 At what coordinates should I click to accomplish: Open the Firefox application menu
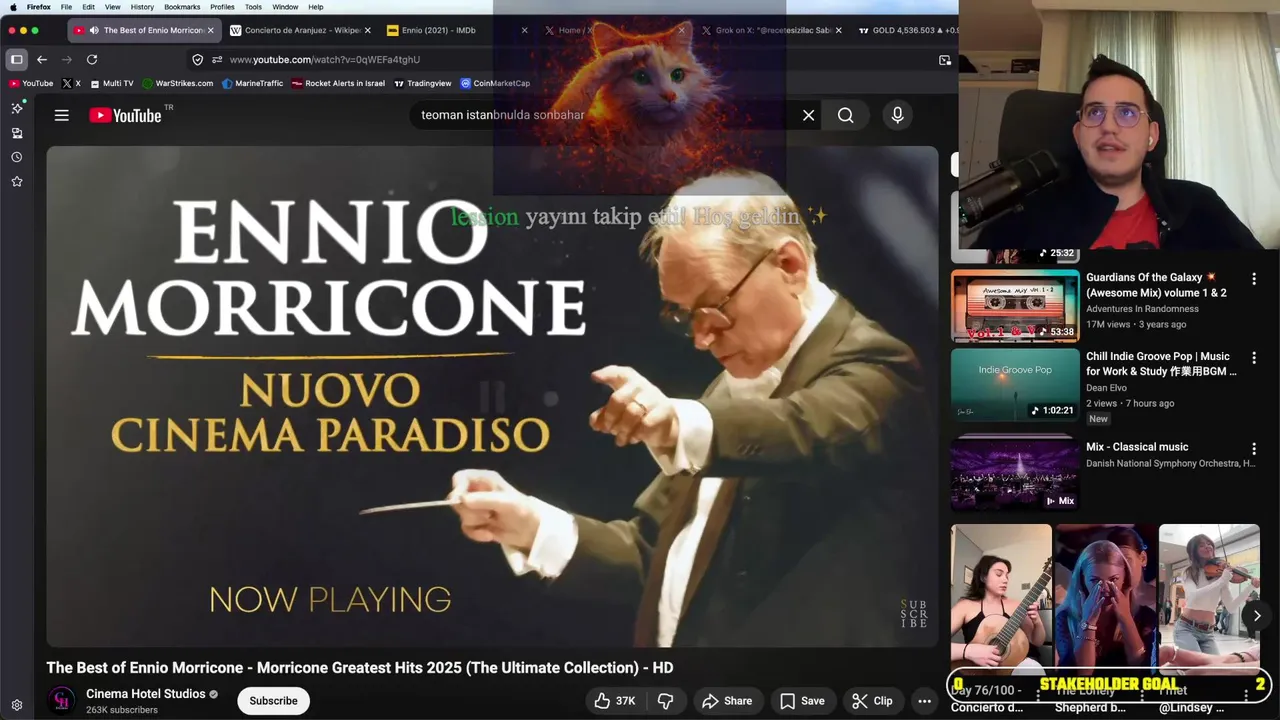point(38,7)
